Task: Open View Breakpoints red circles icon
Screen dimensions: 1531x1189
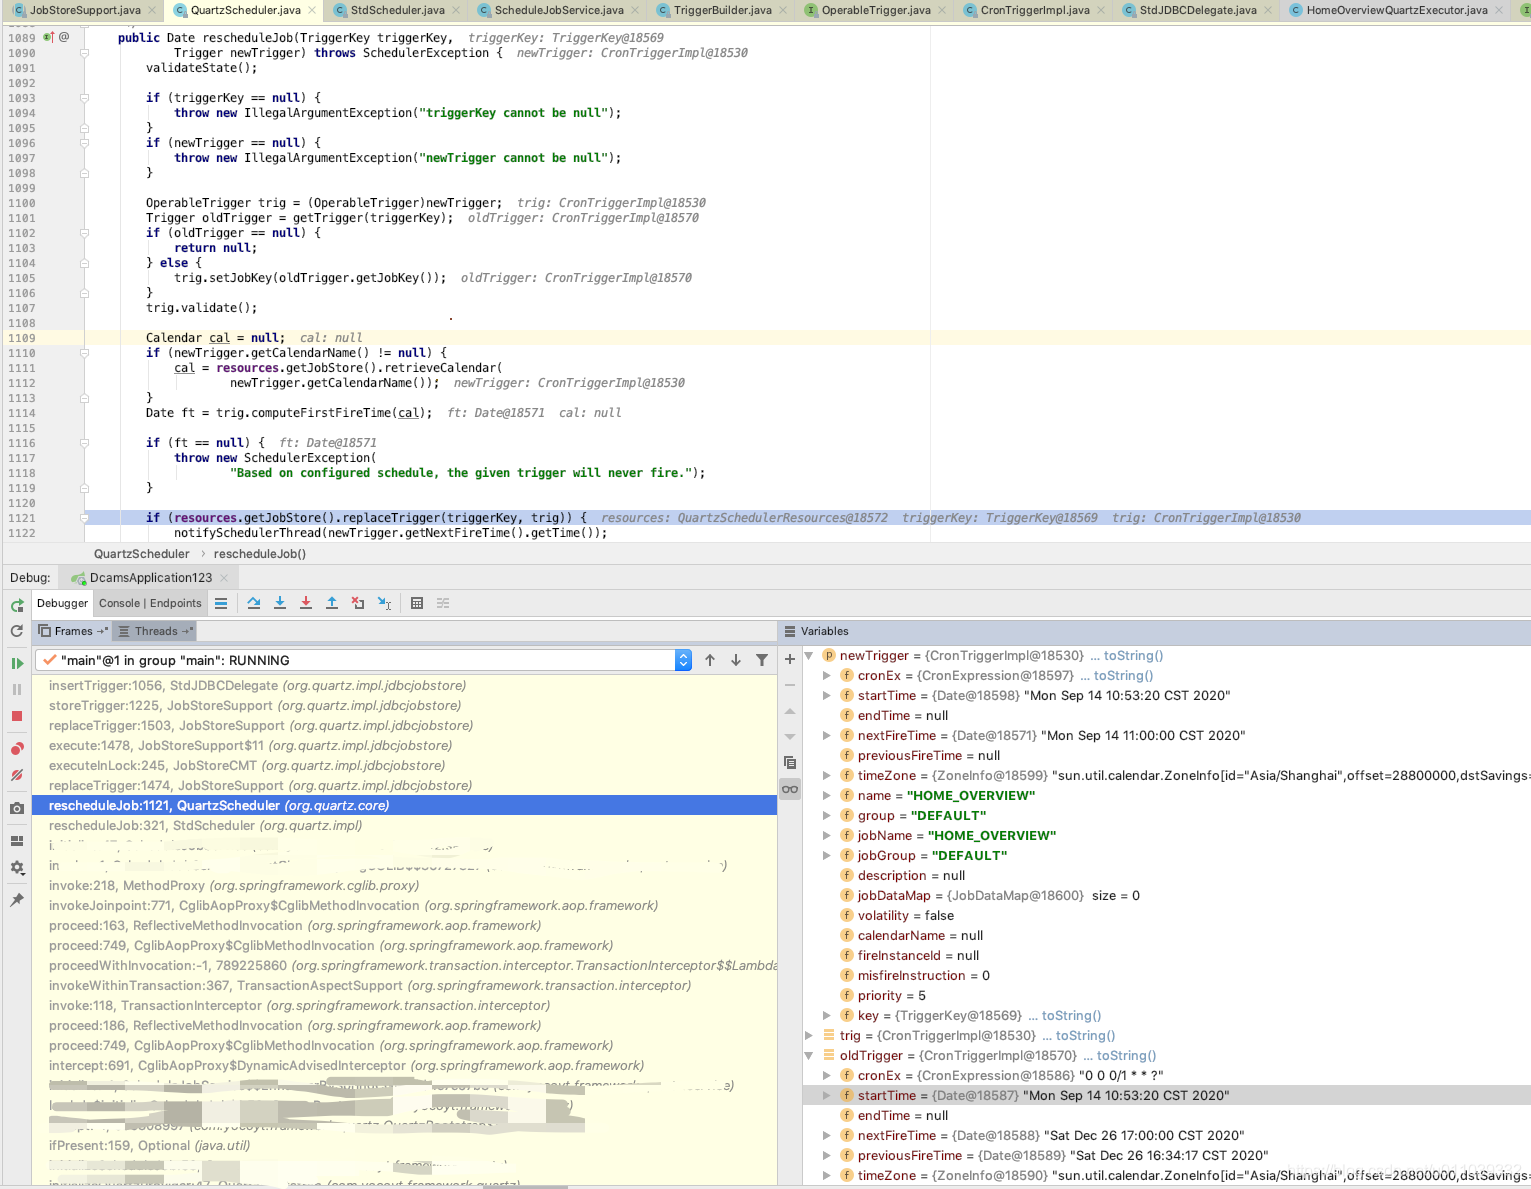Action: (x=17, y=749)
